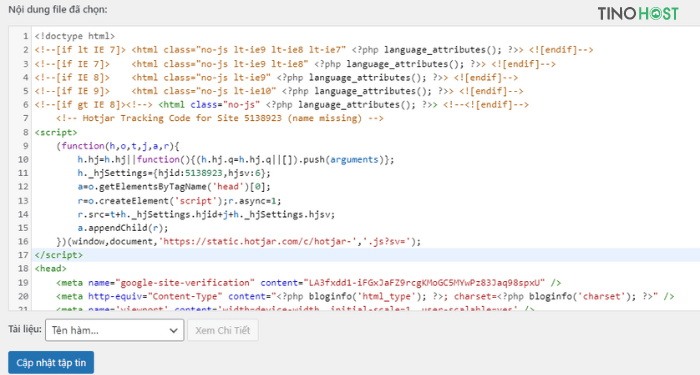Click the 'Xem Chi Tiết' button
The width and height of the screenshot is (700, 375).
(222, 330)
